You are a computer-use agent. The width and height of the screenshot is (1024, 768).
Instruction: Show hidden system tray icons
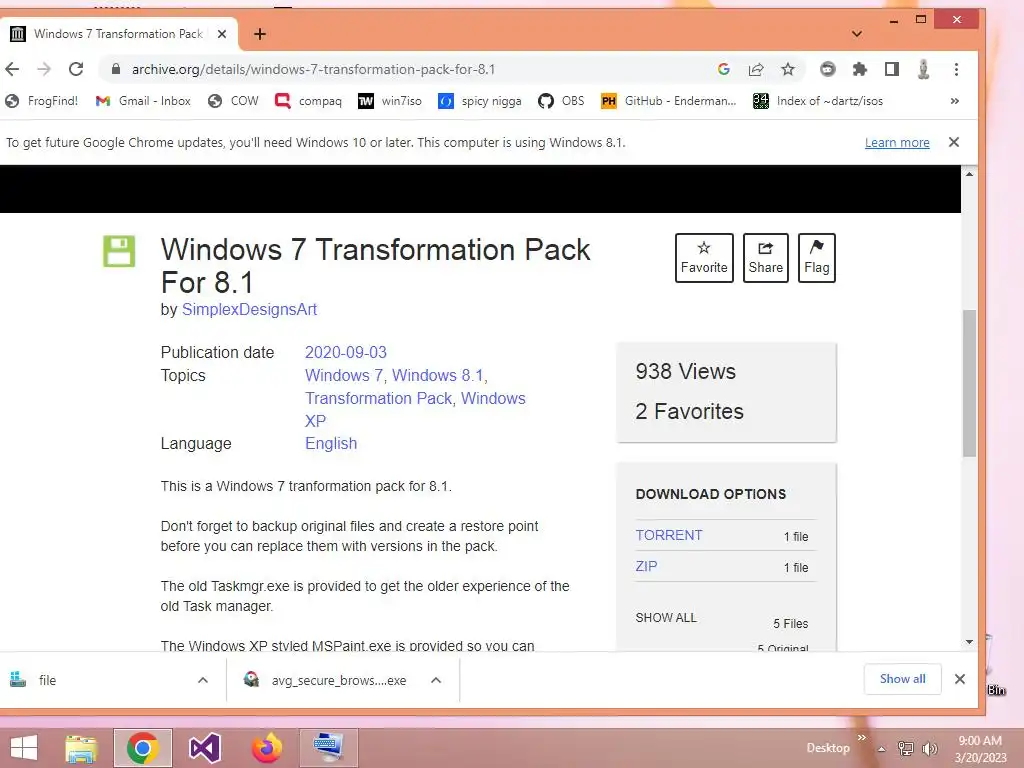pos(881,749)
